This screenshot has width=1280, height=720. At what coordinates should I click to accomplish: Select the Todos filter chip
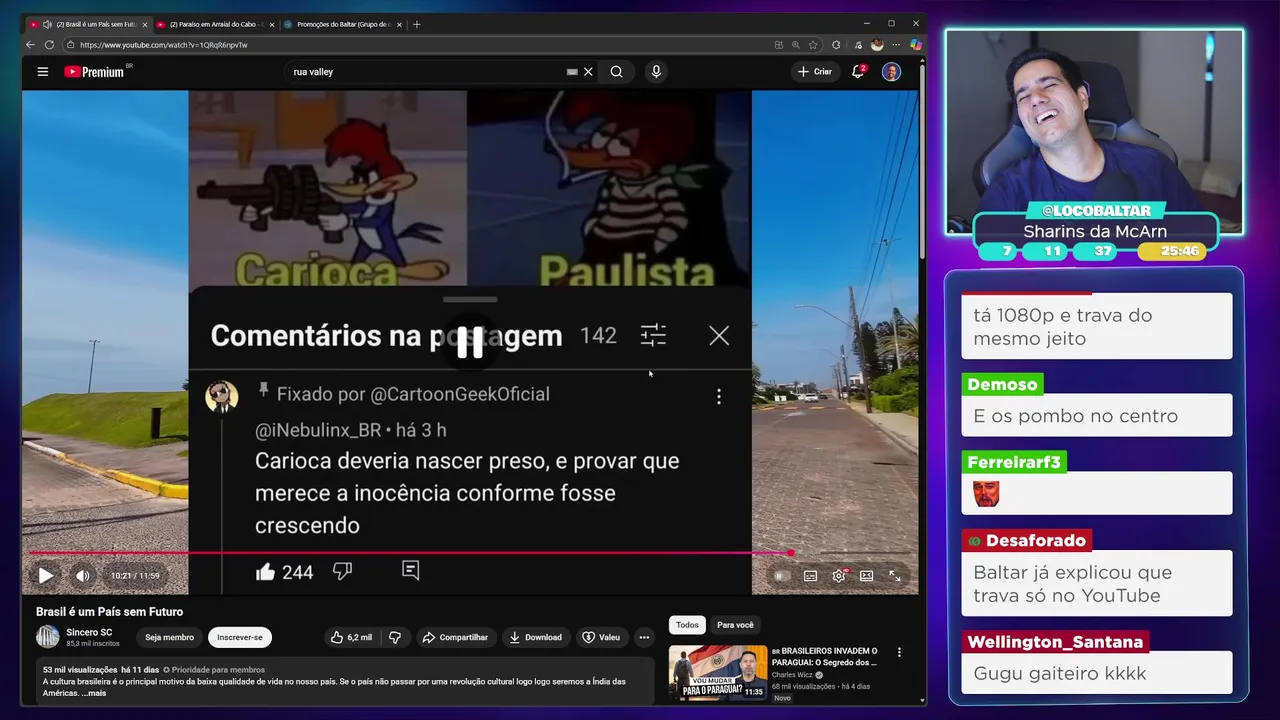pyautogui.click(x=687, y=625)
